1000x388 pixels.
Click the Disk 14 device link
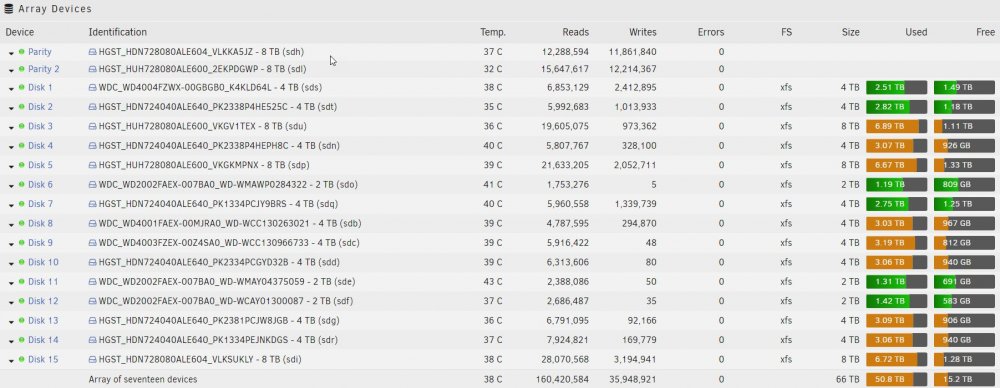[x=43, y=340]
